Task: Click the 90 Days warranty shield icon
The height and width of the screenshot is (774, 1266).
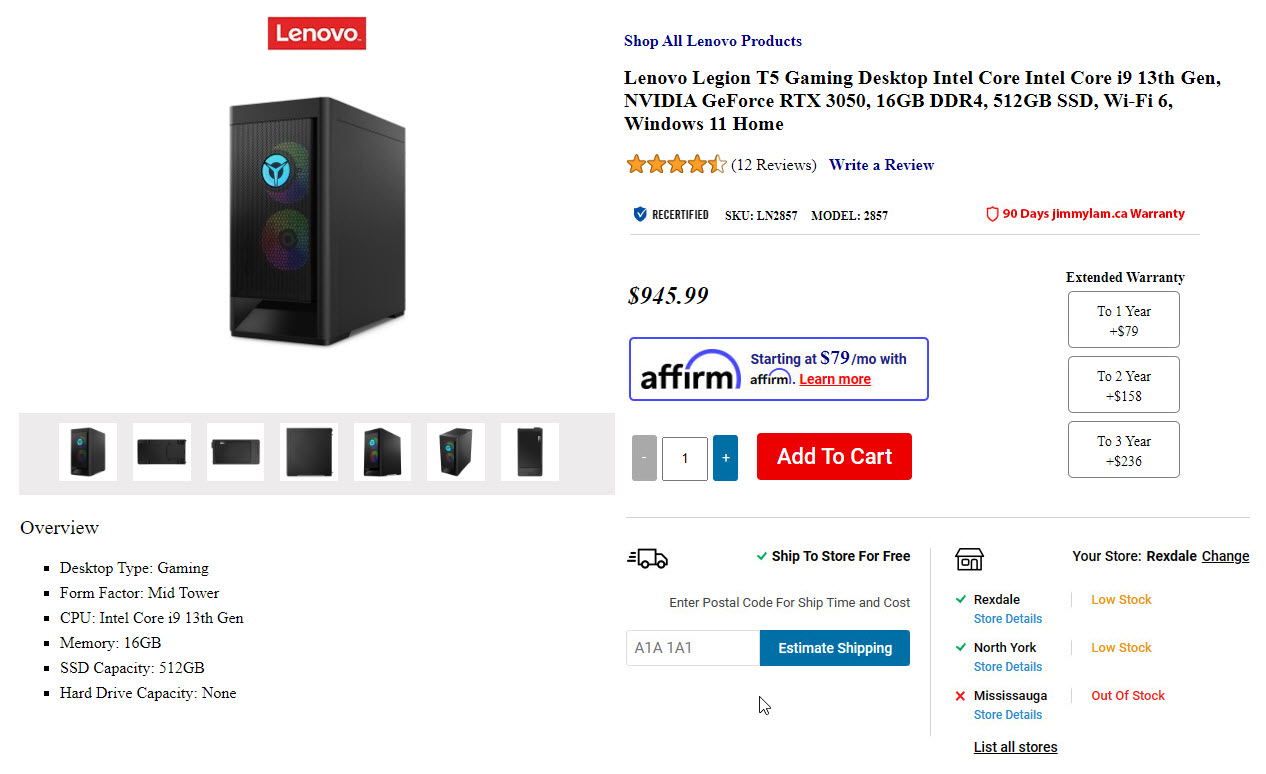Action: [x=992, y=214]
